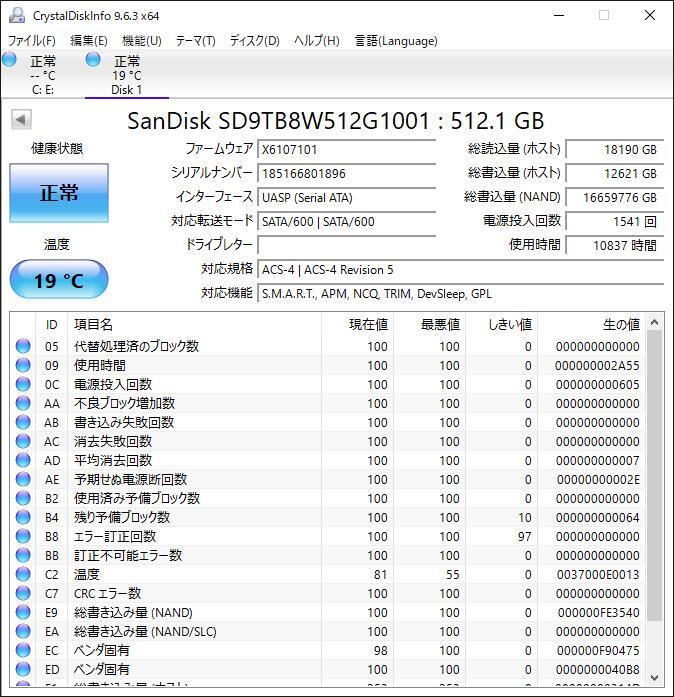Image resolution: width=674 pixels, height=697 pixels.
Task: Click the 正常 health status button
Action: (x=59, y=193)
